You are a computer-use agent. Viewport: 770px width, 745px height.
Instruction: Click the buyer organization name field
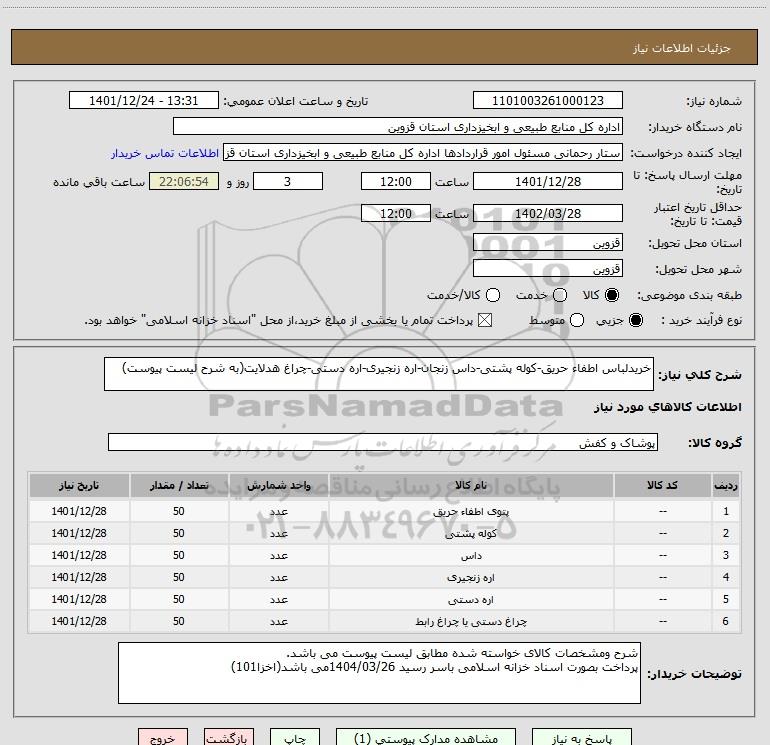[x=398, y=127]
